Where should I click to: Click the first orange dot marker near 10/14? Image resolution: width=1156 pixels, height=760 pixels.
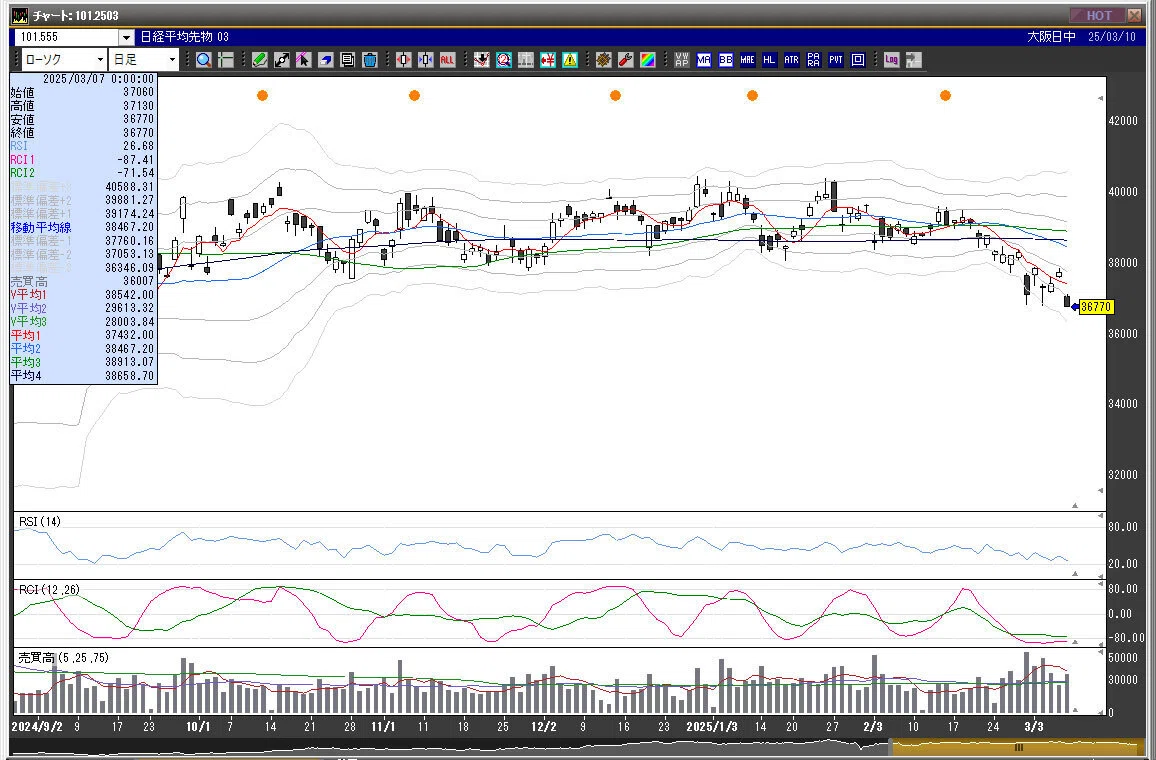[x=262, y=95]
